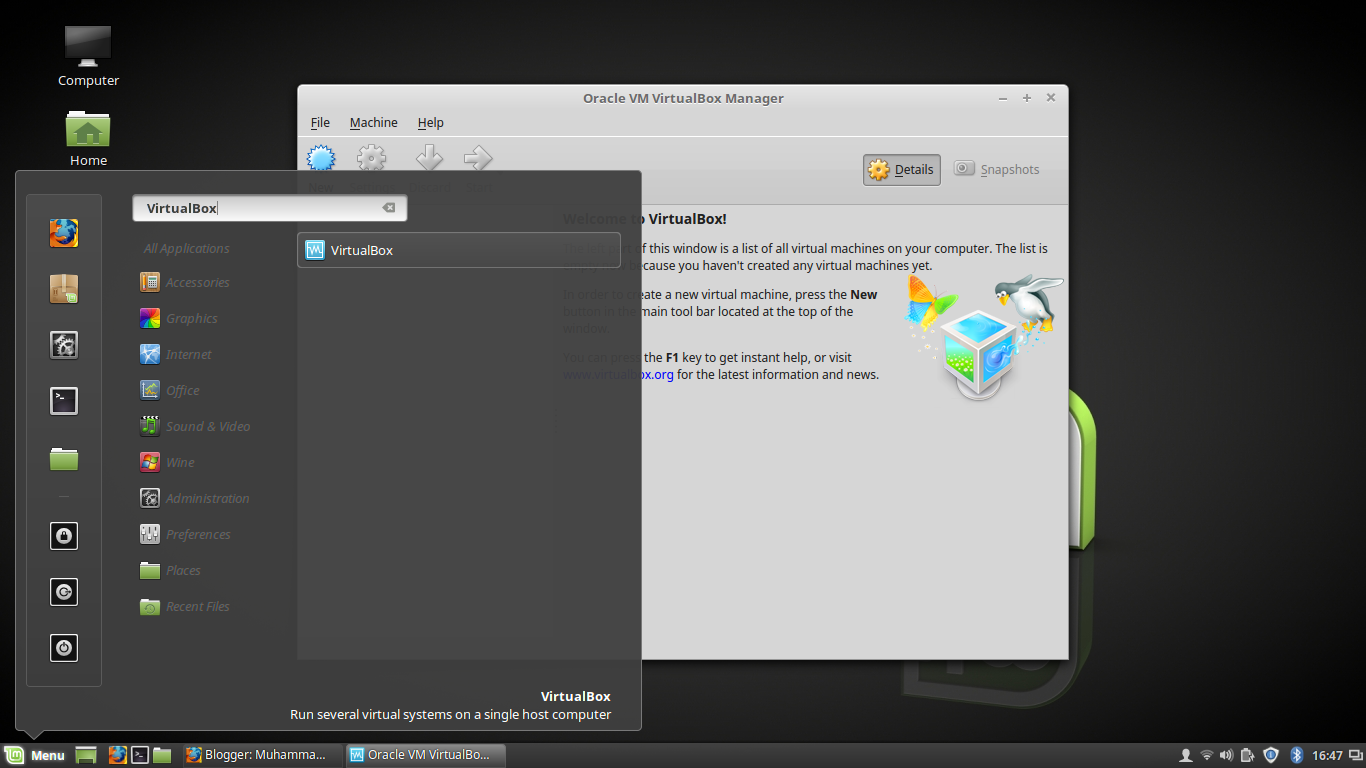The image size is (1366, 768).
Task: Open the Terminal icon in the menu sidebar
Action: [x=64, y=400]
